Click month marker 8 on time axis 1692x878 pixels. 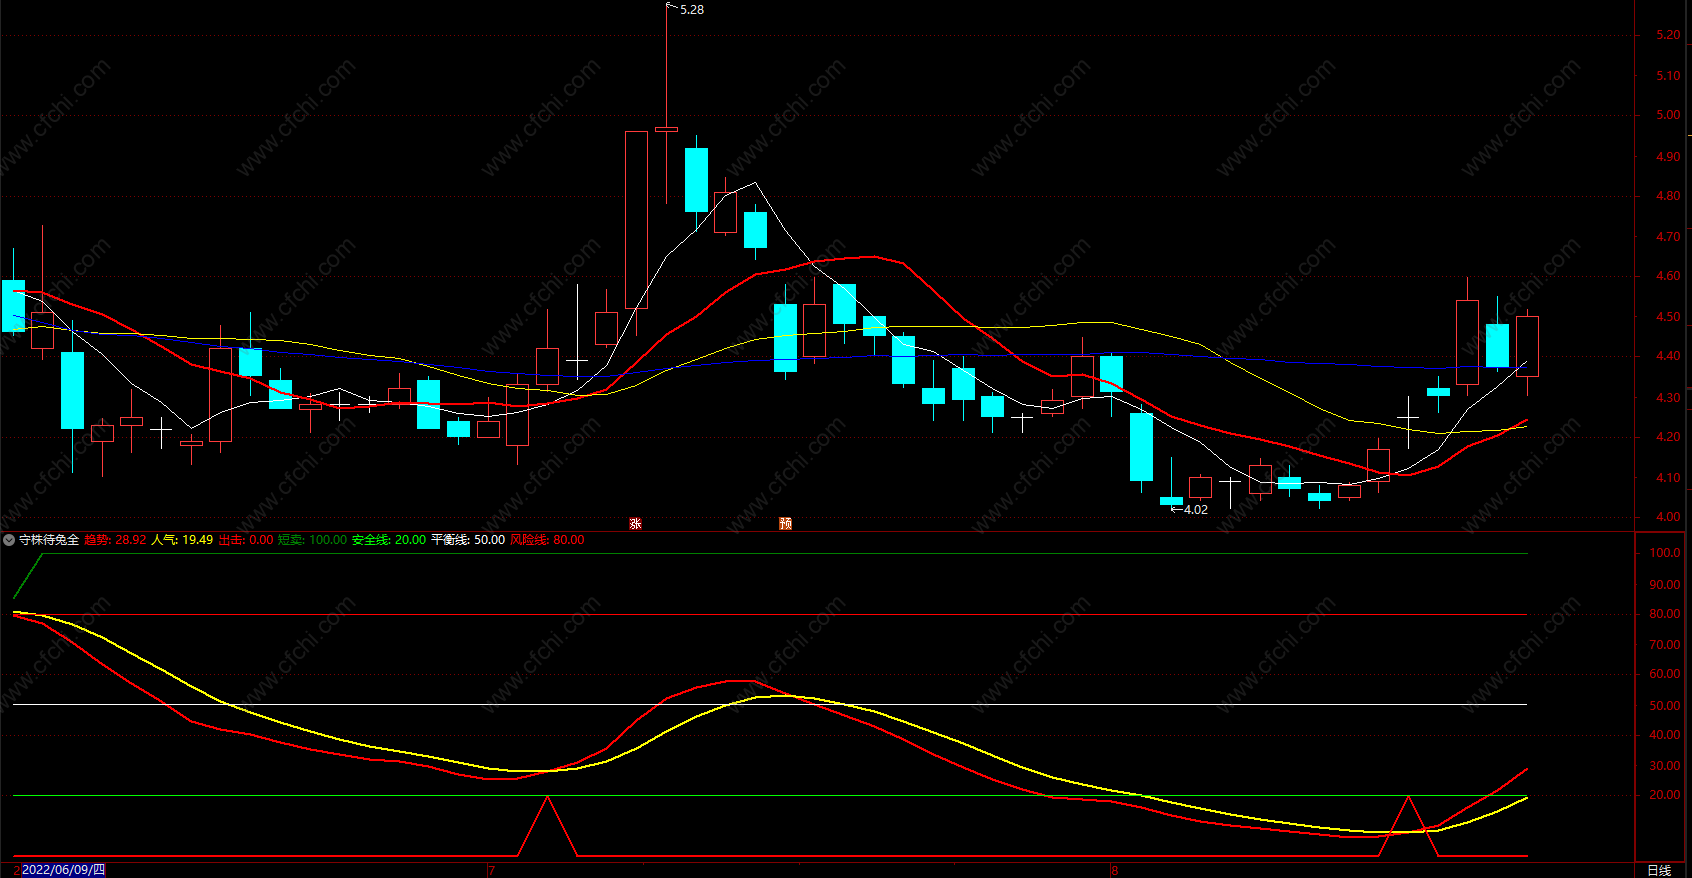click(x=1114, y=870)
